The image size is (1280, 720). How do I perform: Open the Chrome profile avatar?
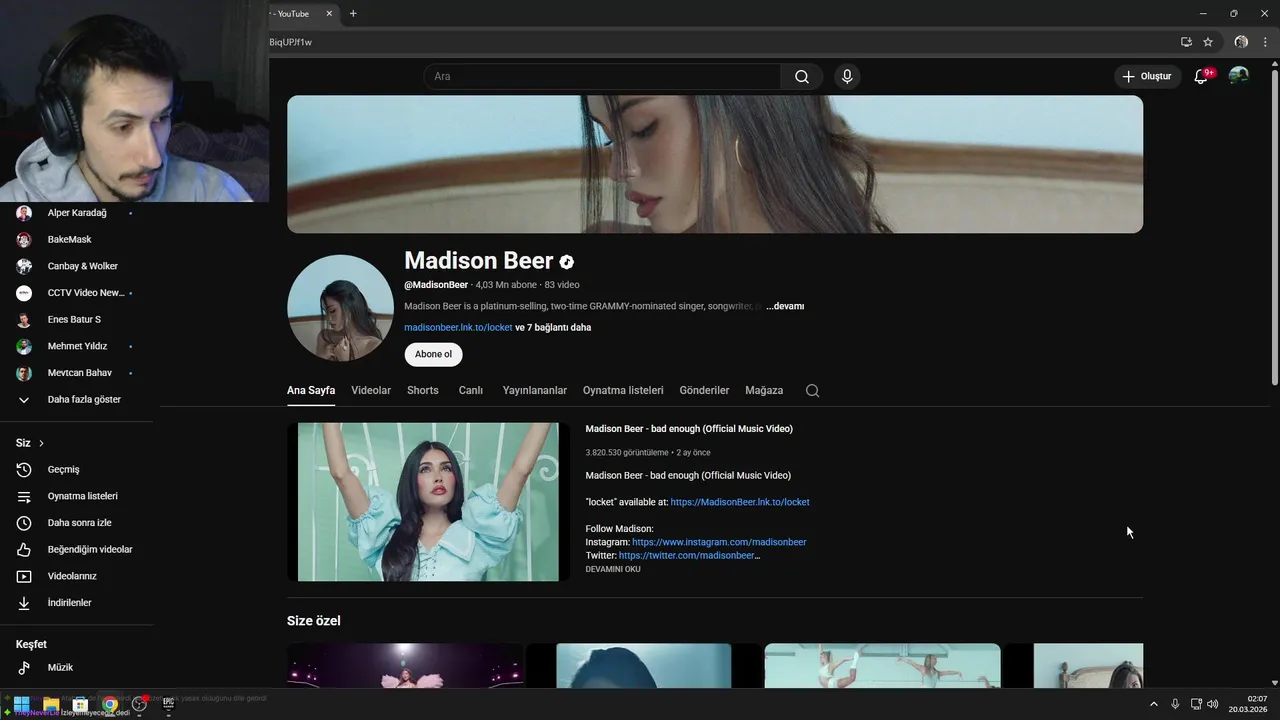tap(1241, 42)
